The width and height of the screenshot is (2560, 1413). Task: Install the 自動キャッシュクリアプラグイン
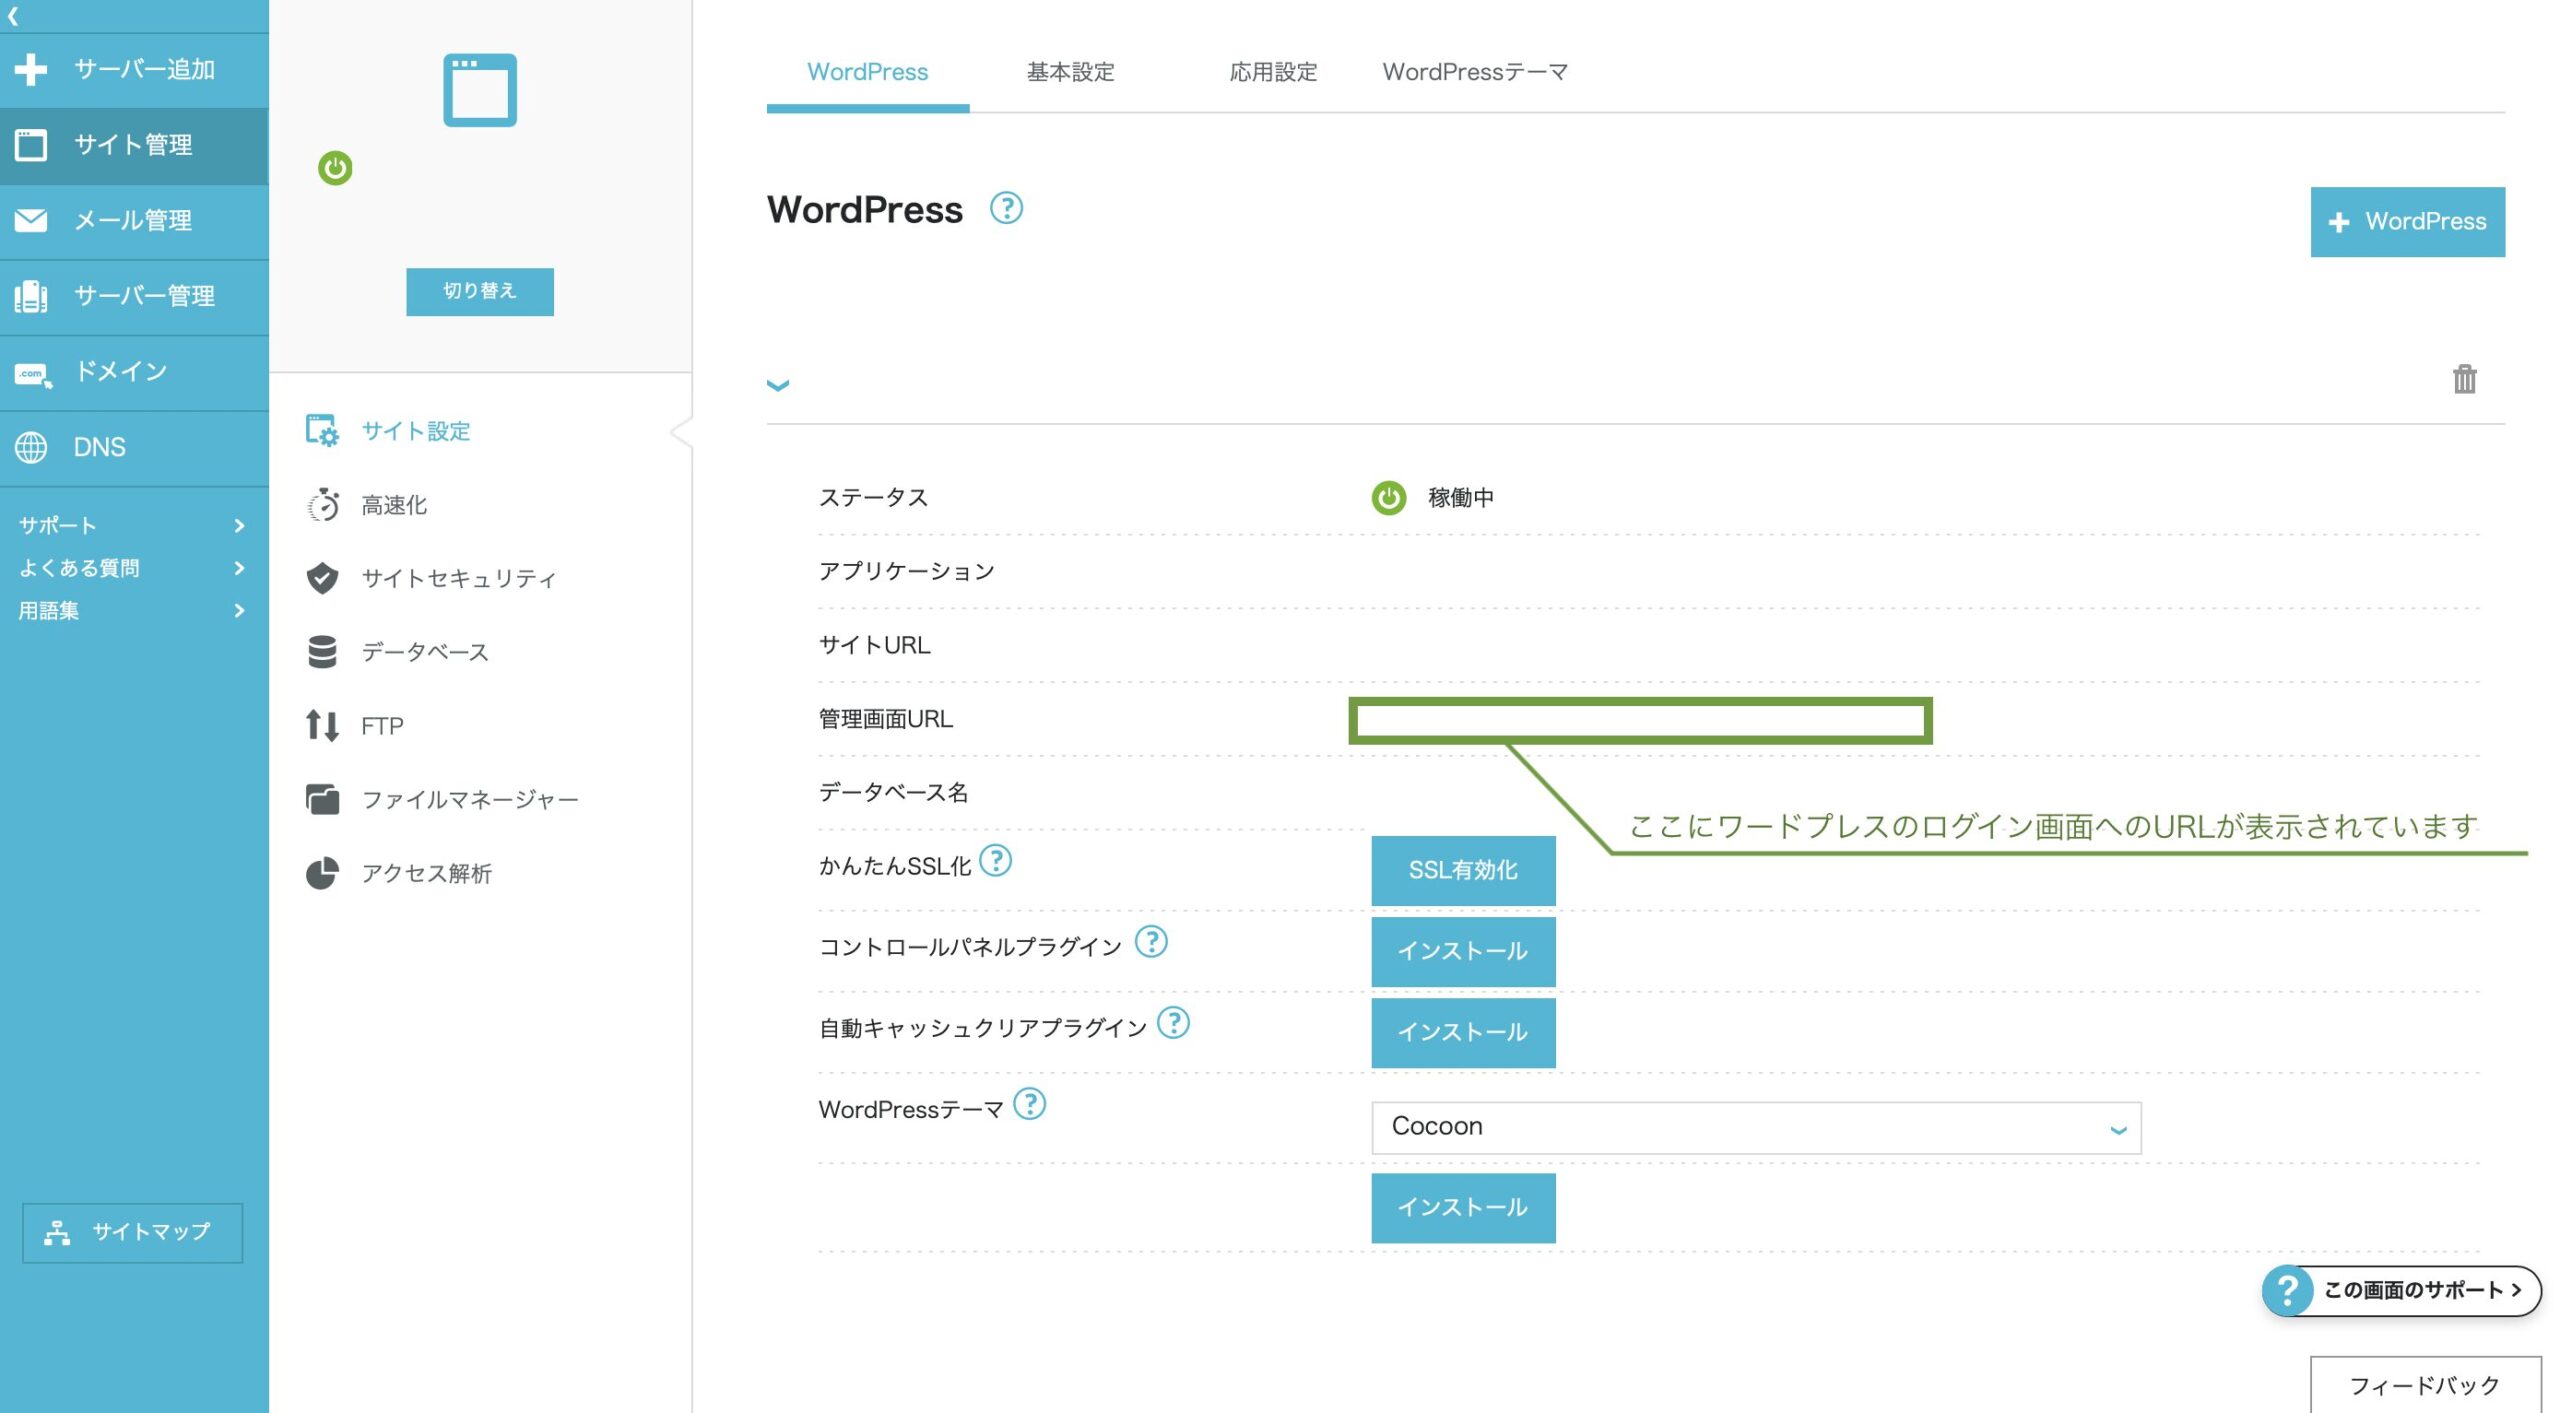click(1463, 1033)
